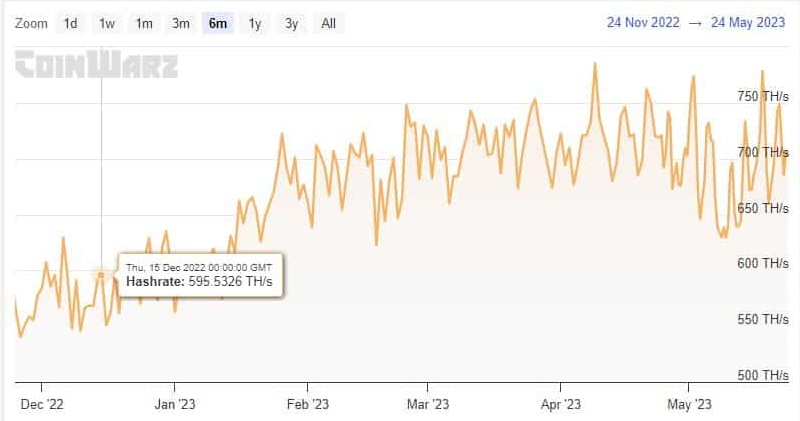Select the 1d zoom range

pos(70,23)
